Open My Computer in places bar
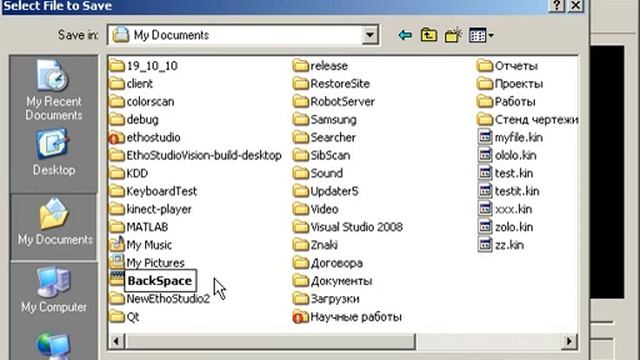 click(x=53, y=289)
